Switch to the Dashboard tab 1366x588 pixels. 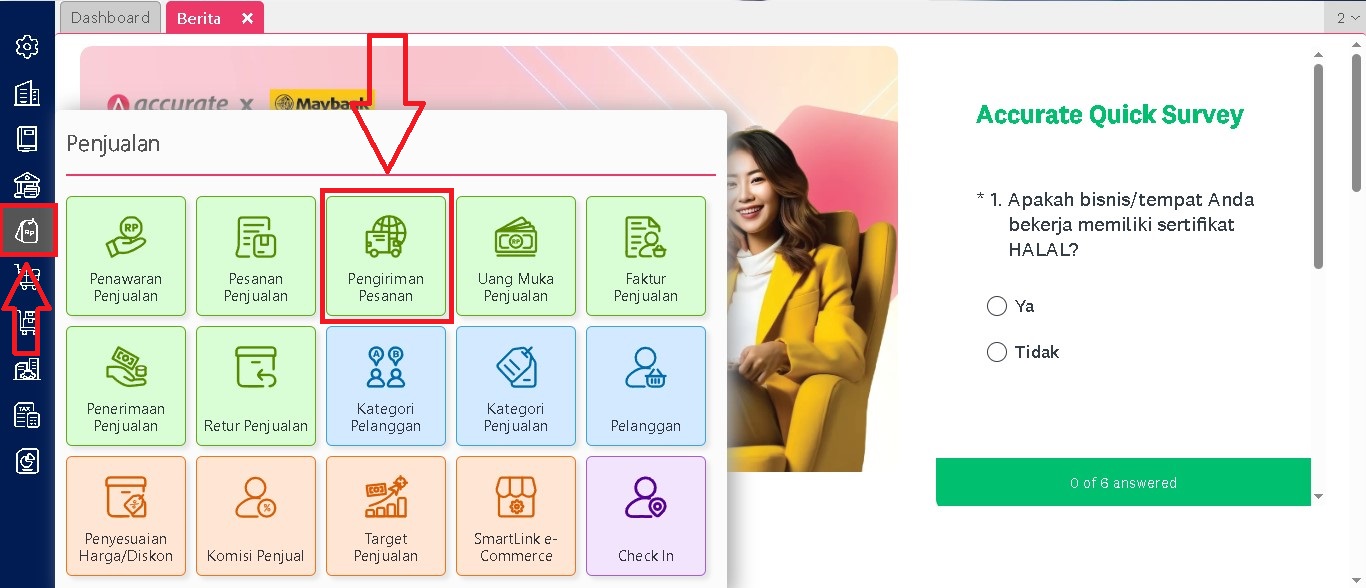pos(111,18)
